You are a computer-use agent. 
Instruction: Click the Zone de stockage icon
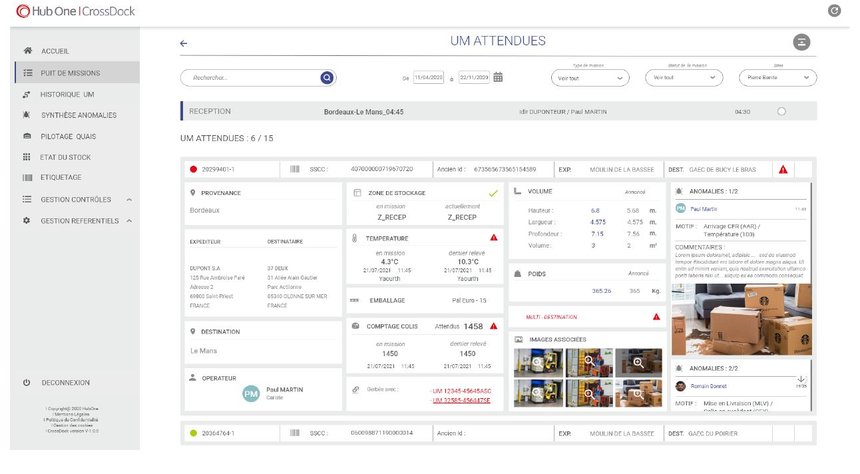tap(357, 193)
